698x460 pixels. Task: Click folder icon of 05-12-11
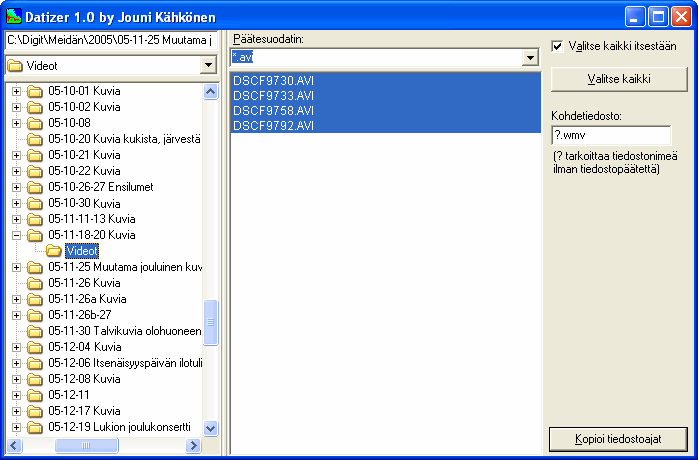pos(35,395)
